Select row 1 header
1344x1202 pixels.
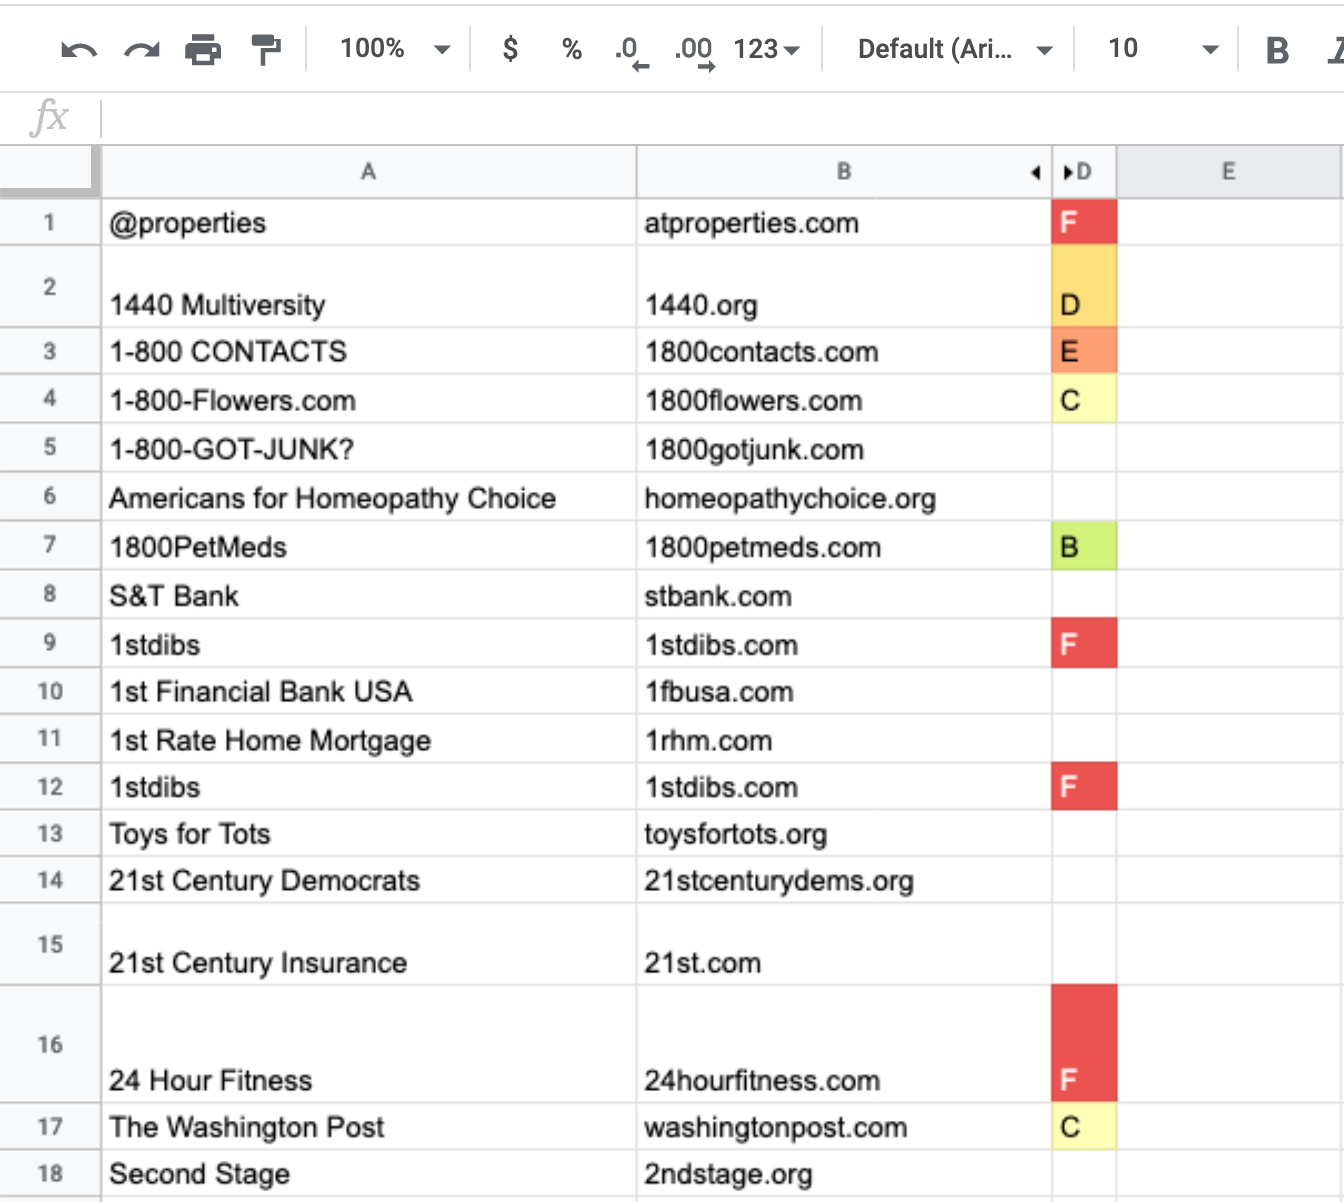(49, 222)
